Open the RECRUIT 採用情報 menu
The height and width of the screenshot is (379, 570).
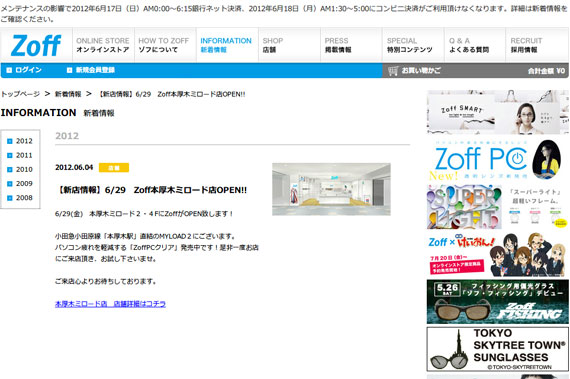(537, 45)
